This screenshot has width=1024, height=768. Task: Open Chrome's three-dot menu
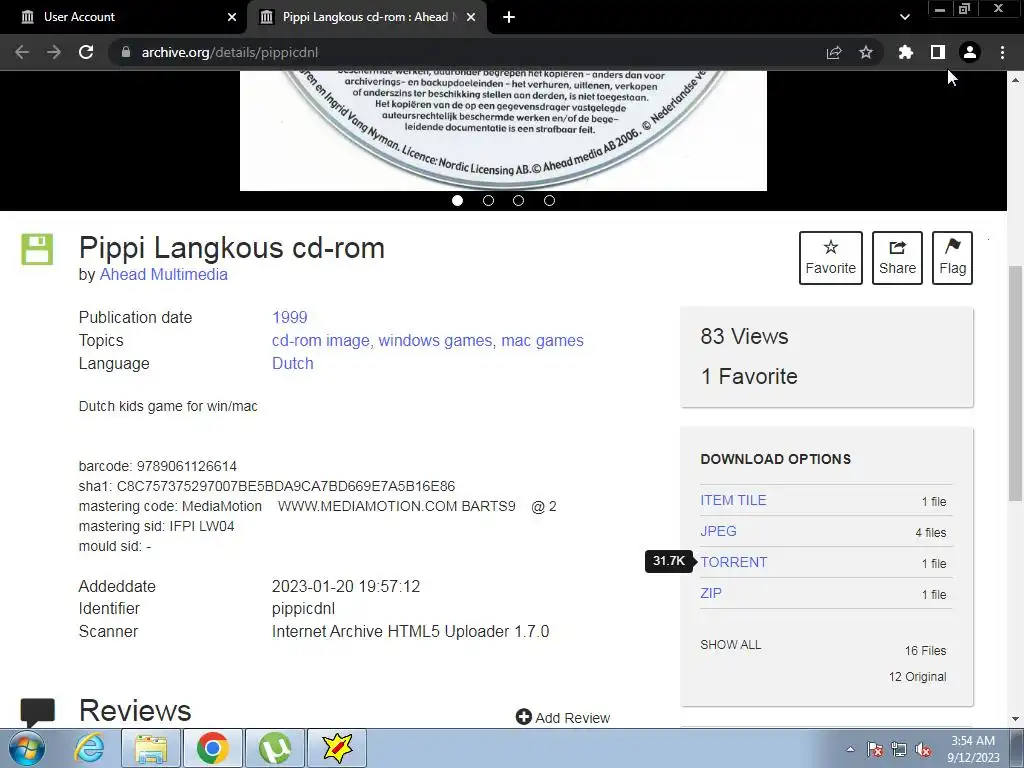pos(1002,52)
